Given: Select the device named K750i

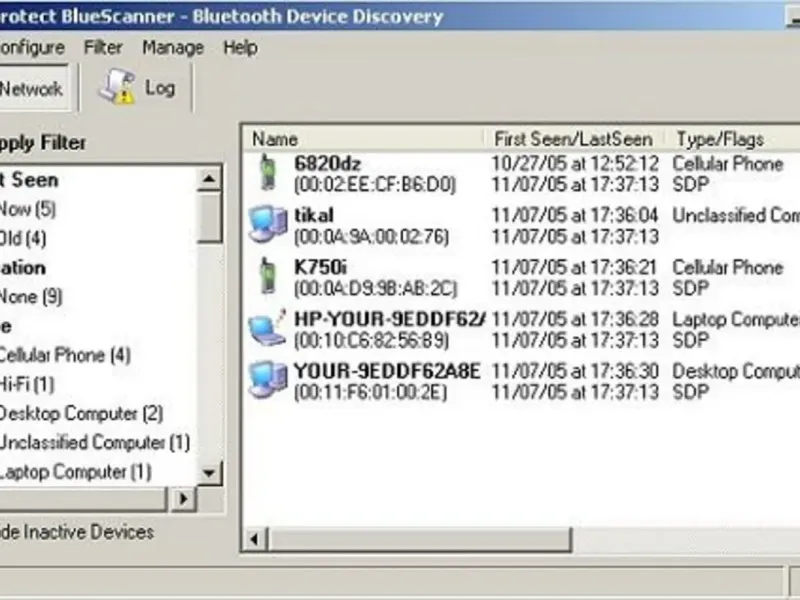Looking at the screenshot, I should click(x=320, y=267).
